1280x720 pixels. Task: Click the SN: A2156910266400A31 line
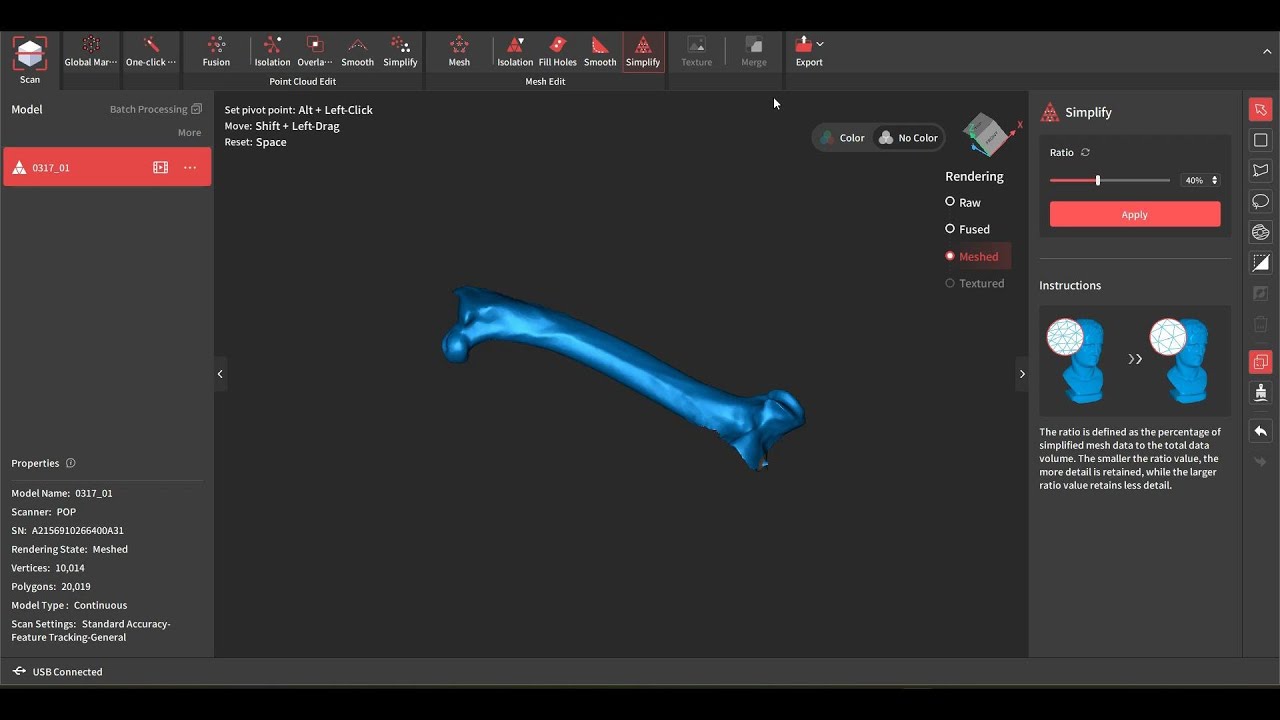68,531
